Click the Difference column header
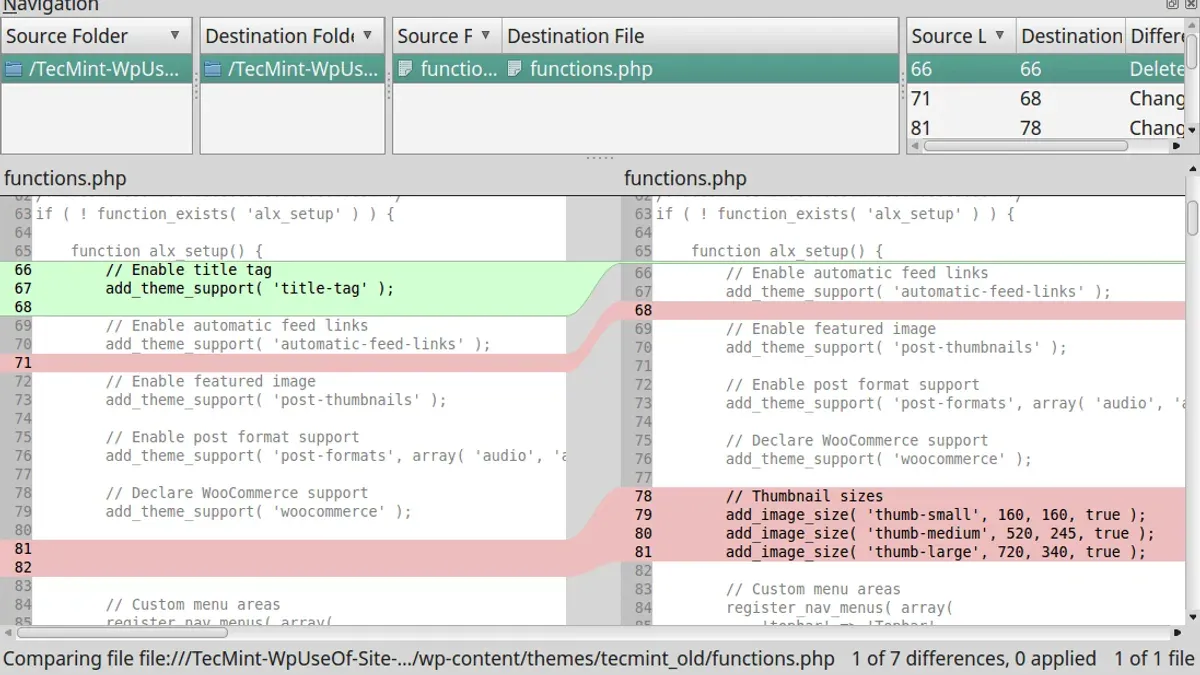Screen dimensions: 1200x675 click(1156, 36)
